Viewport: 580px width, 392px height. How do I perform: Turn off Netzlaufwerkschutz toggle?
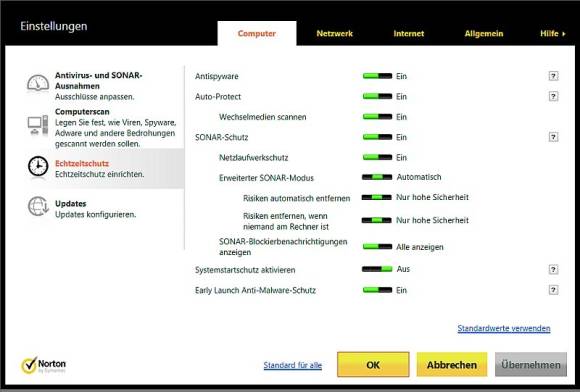point(377,158)
